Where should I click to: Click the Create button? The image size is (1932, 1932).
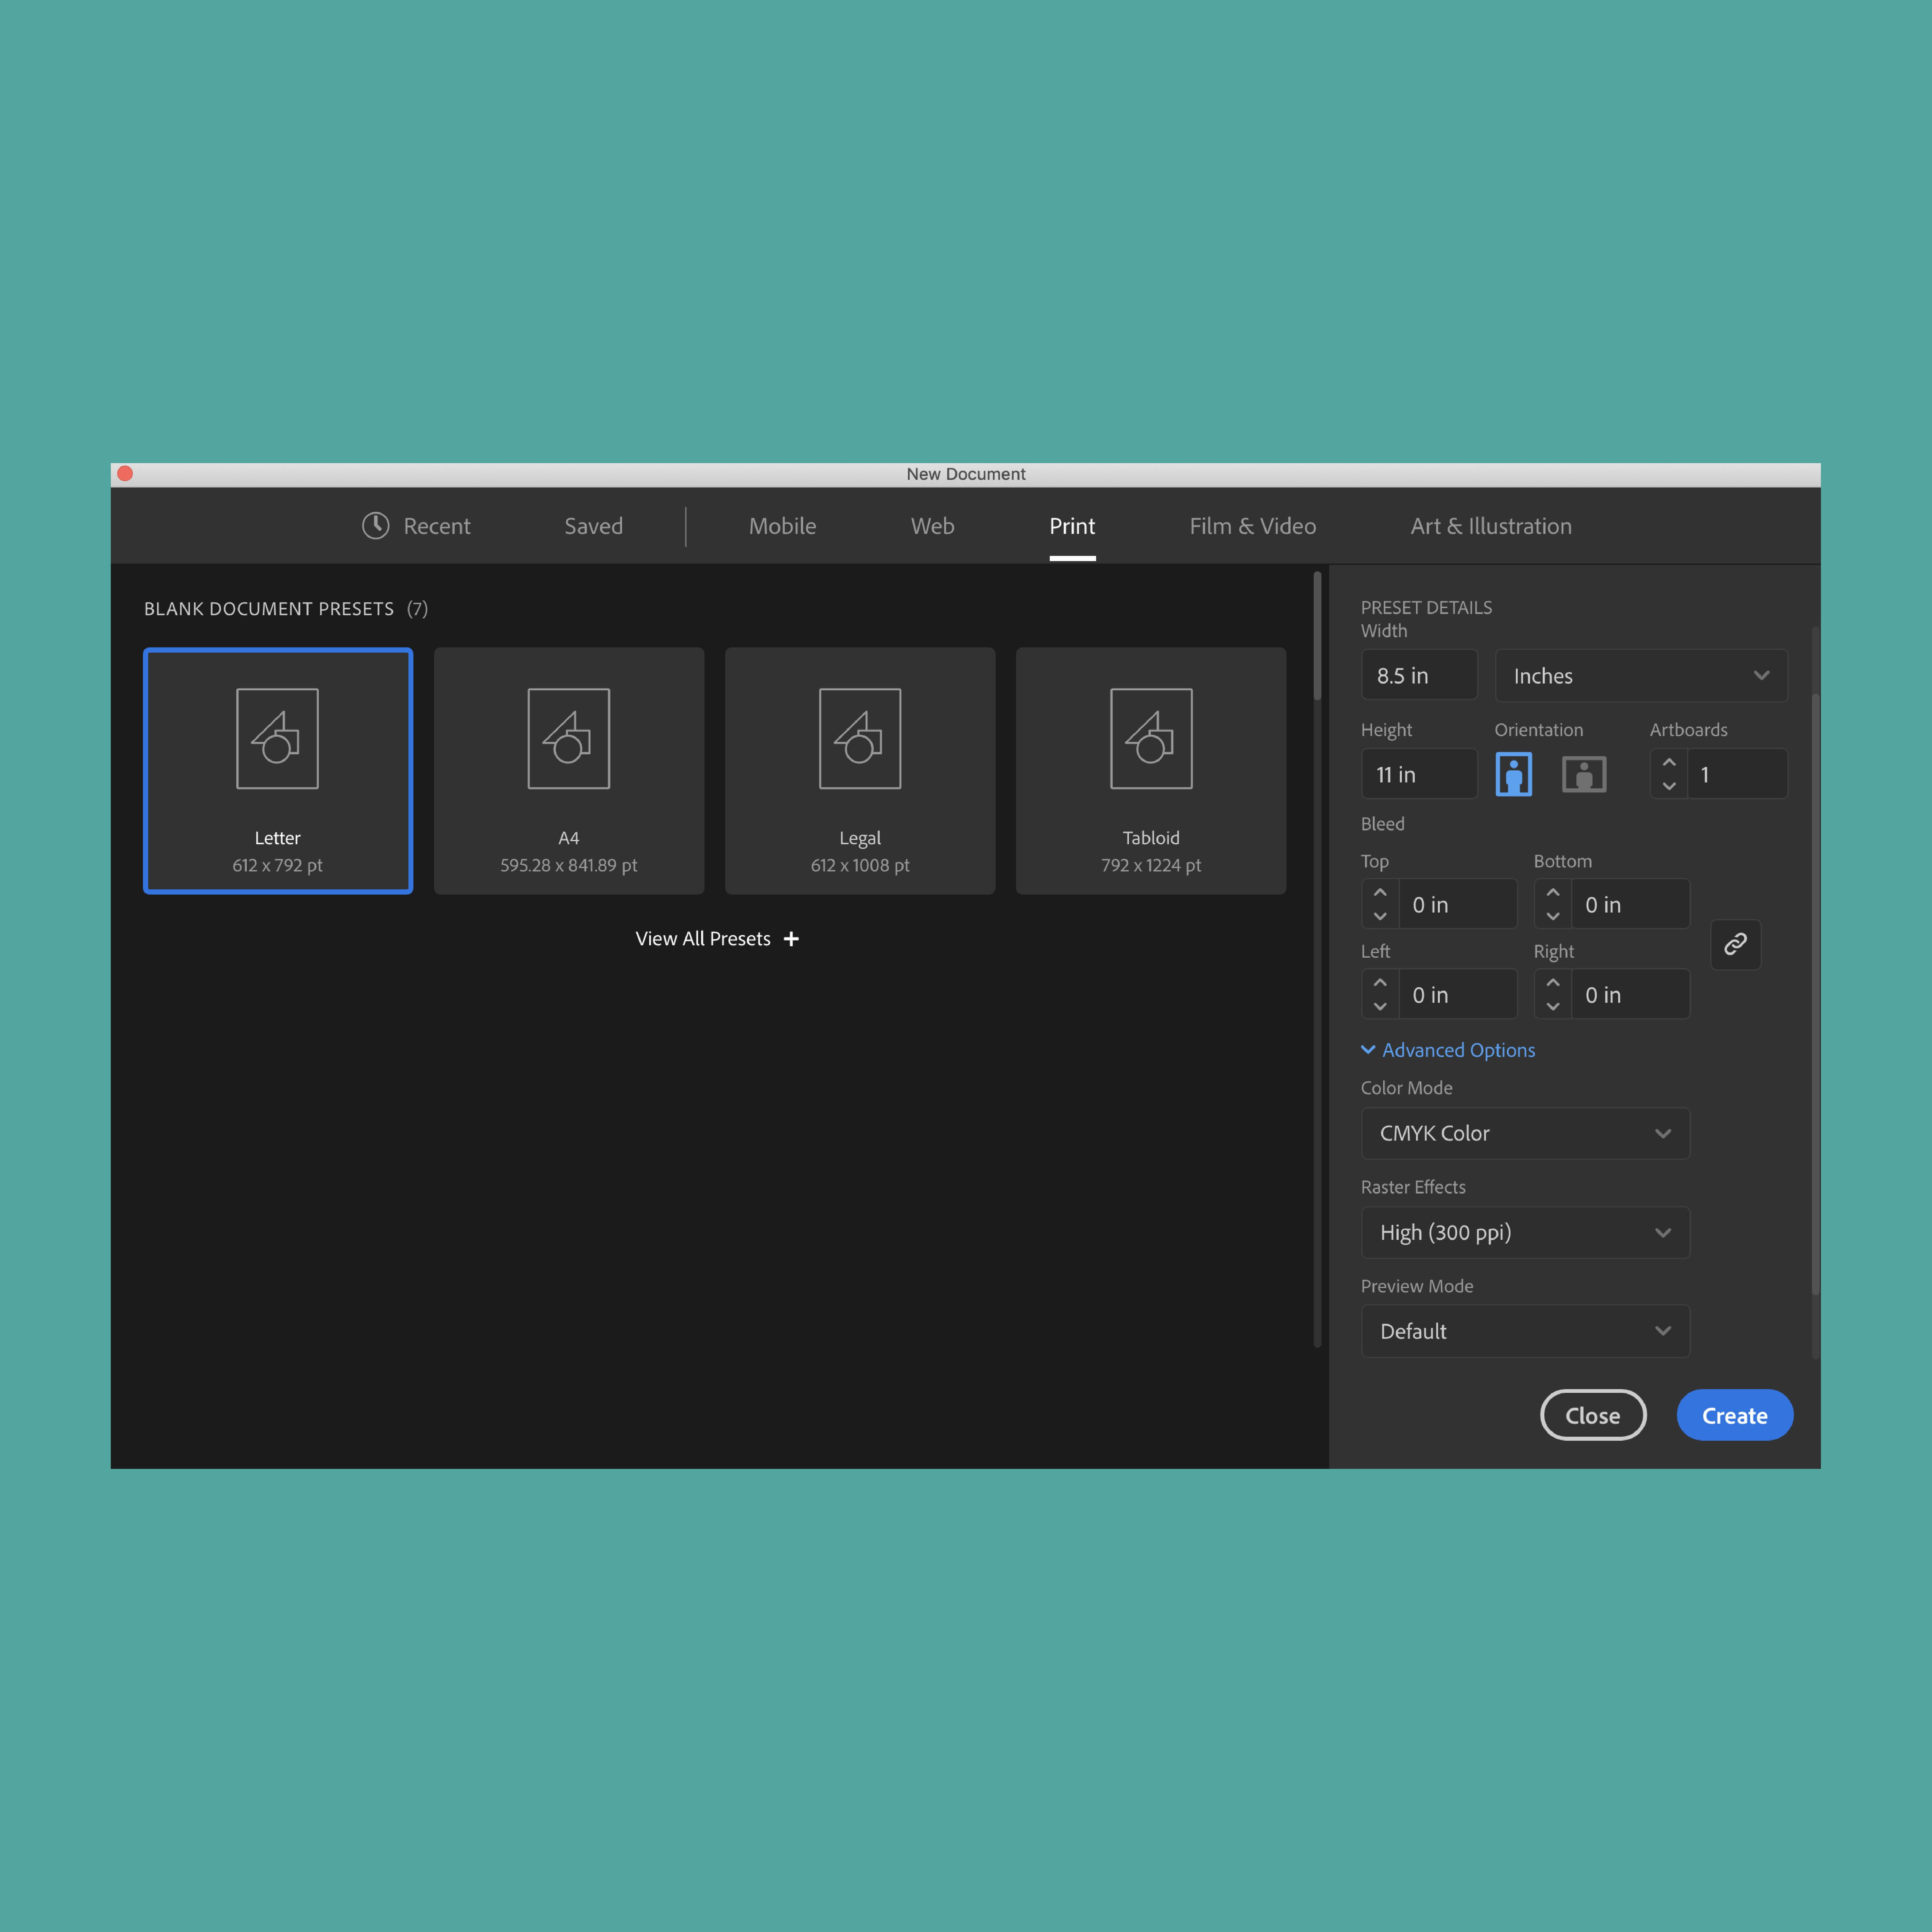[1734, 1415]
